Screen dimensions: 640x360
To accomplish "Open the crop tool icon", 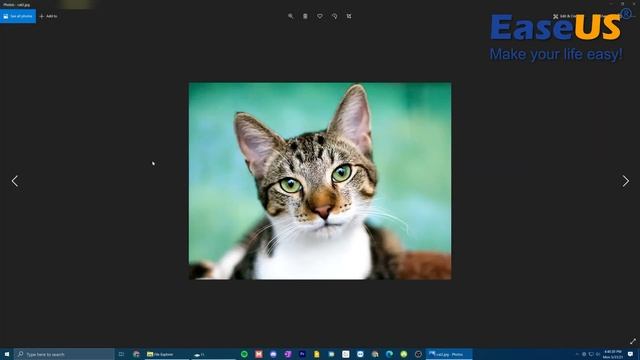I will pyautogui.click(x=349, y=16).
